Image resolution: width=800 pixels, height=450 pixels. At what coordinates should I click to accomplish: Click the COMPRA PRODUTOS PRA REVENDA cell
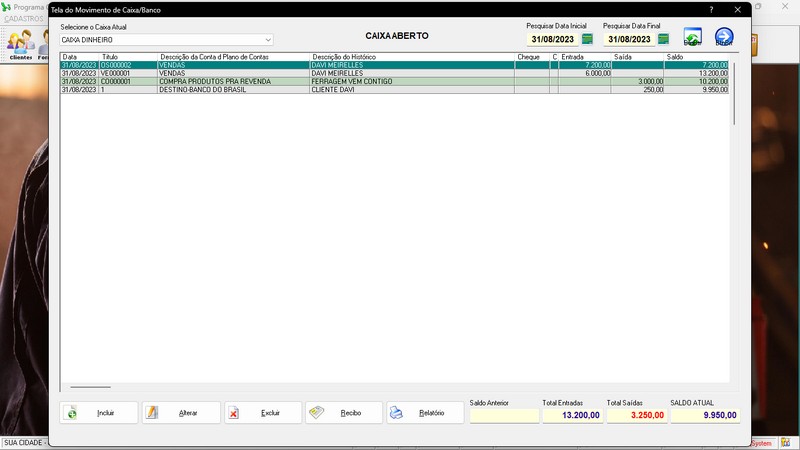(233, 82)
